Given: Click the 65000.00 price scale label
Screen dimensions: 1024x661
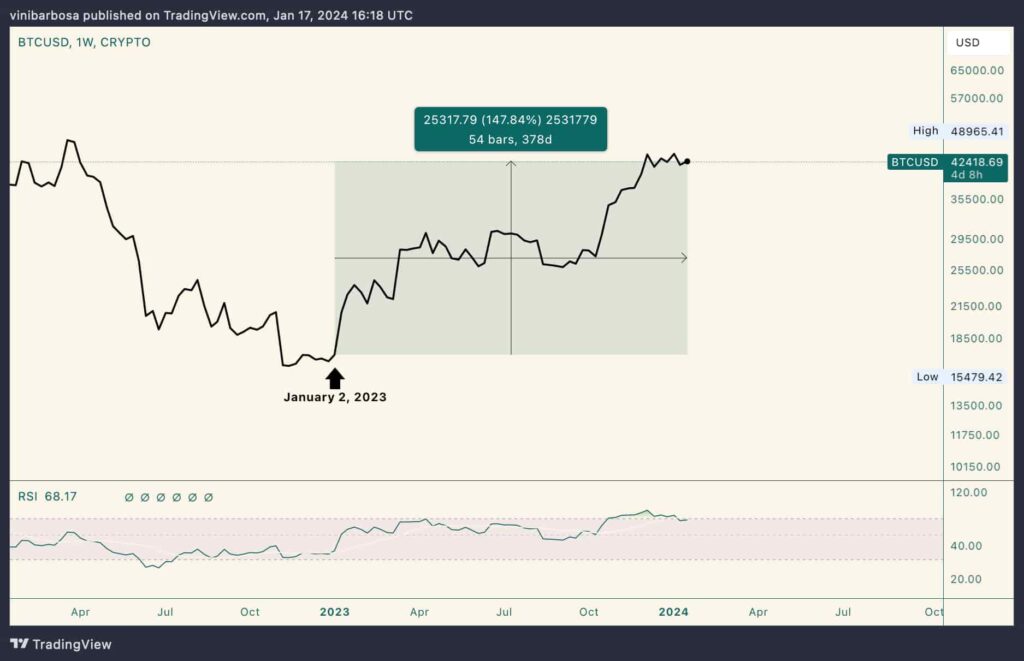Looking at the screenshot, I should click(x=977, y=71).
